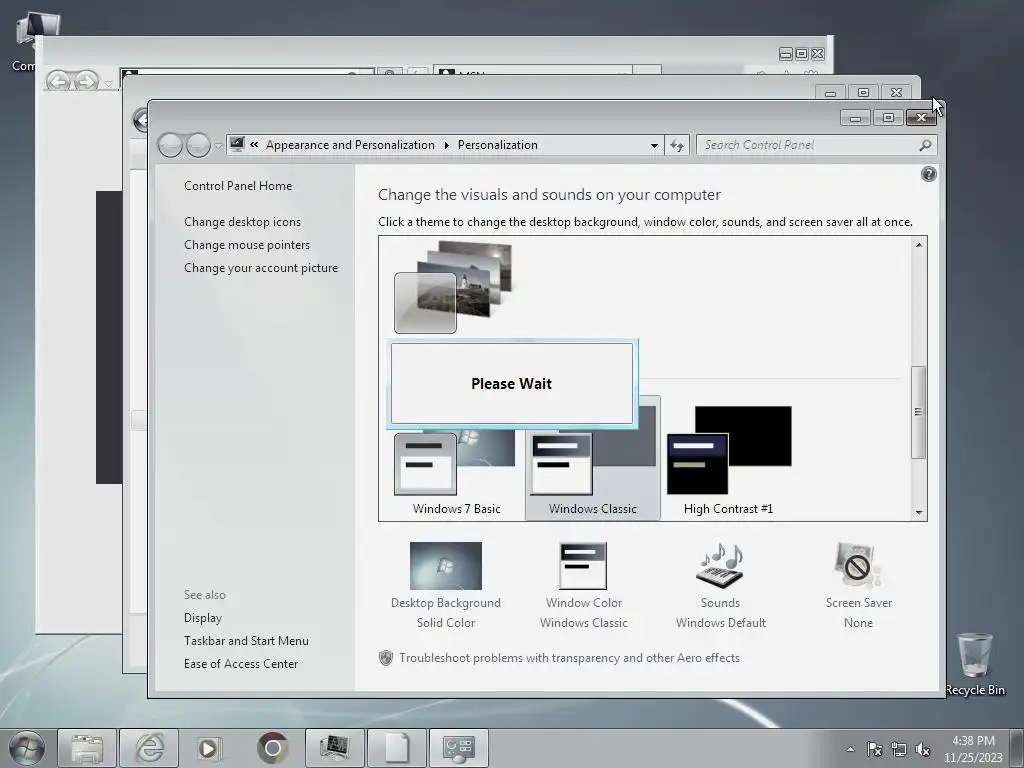
Task: Open Taskbar and Start Menu link
Action: click(x=246, y=641)
